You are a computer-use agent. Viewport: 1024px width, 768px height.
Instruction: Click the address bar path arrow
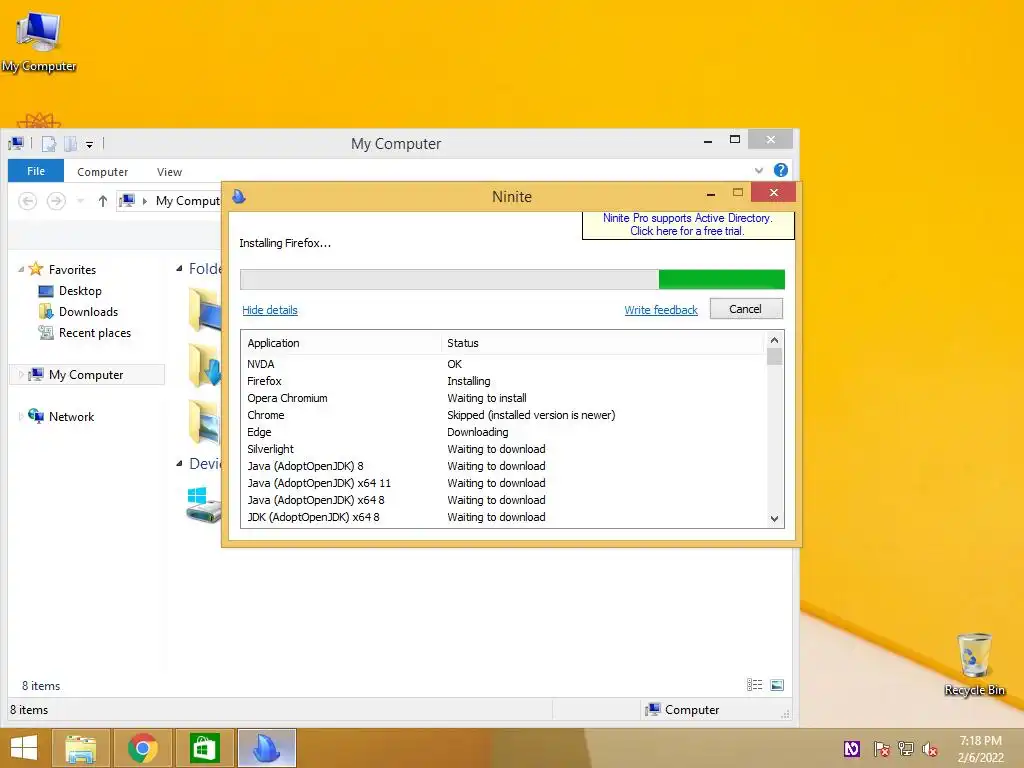(x=145, y=201)
